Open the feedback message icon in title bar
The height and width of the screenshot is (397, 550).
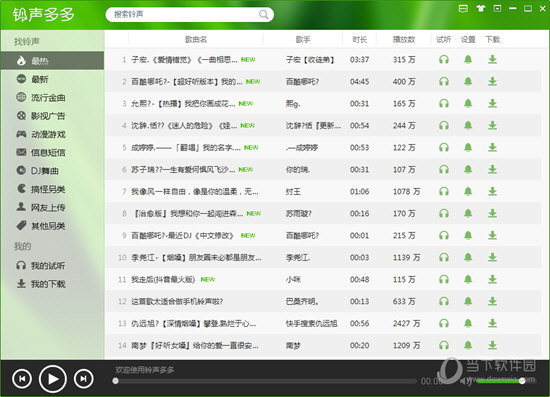coord(463,8)
